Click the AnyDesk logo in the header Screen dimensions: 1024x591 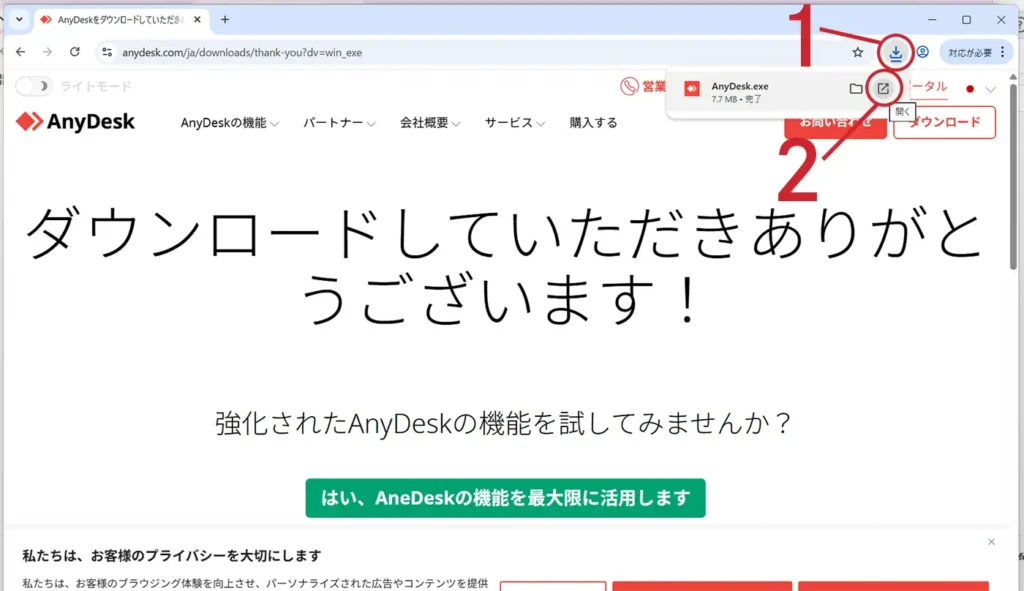point(76,122)
